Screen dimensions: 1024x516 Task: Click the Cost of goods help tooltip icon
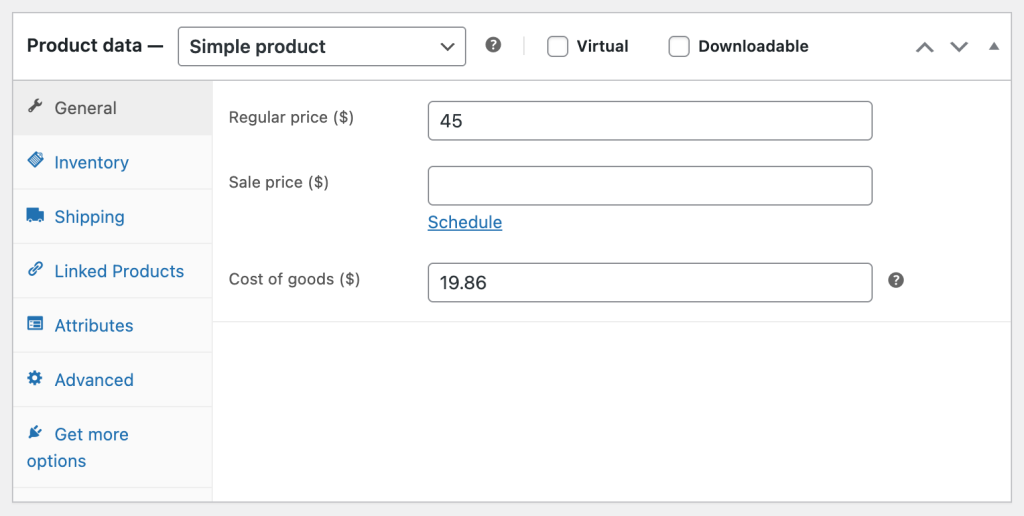(896, 280)
